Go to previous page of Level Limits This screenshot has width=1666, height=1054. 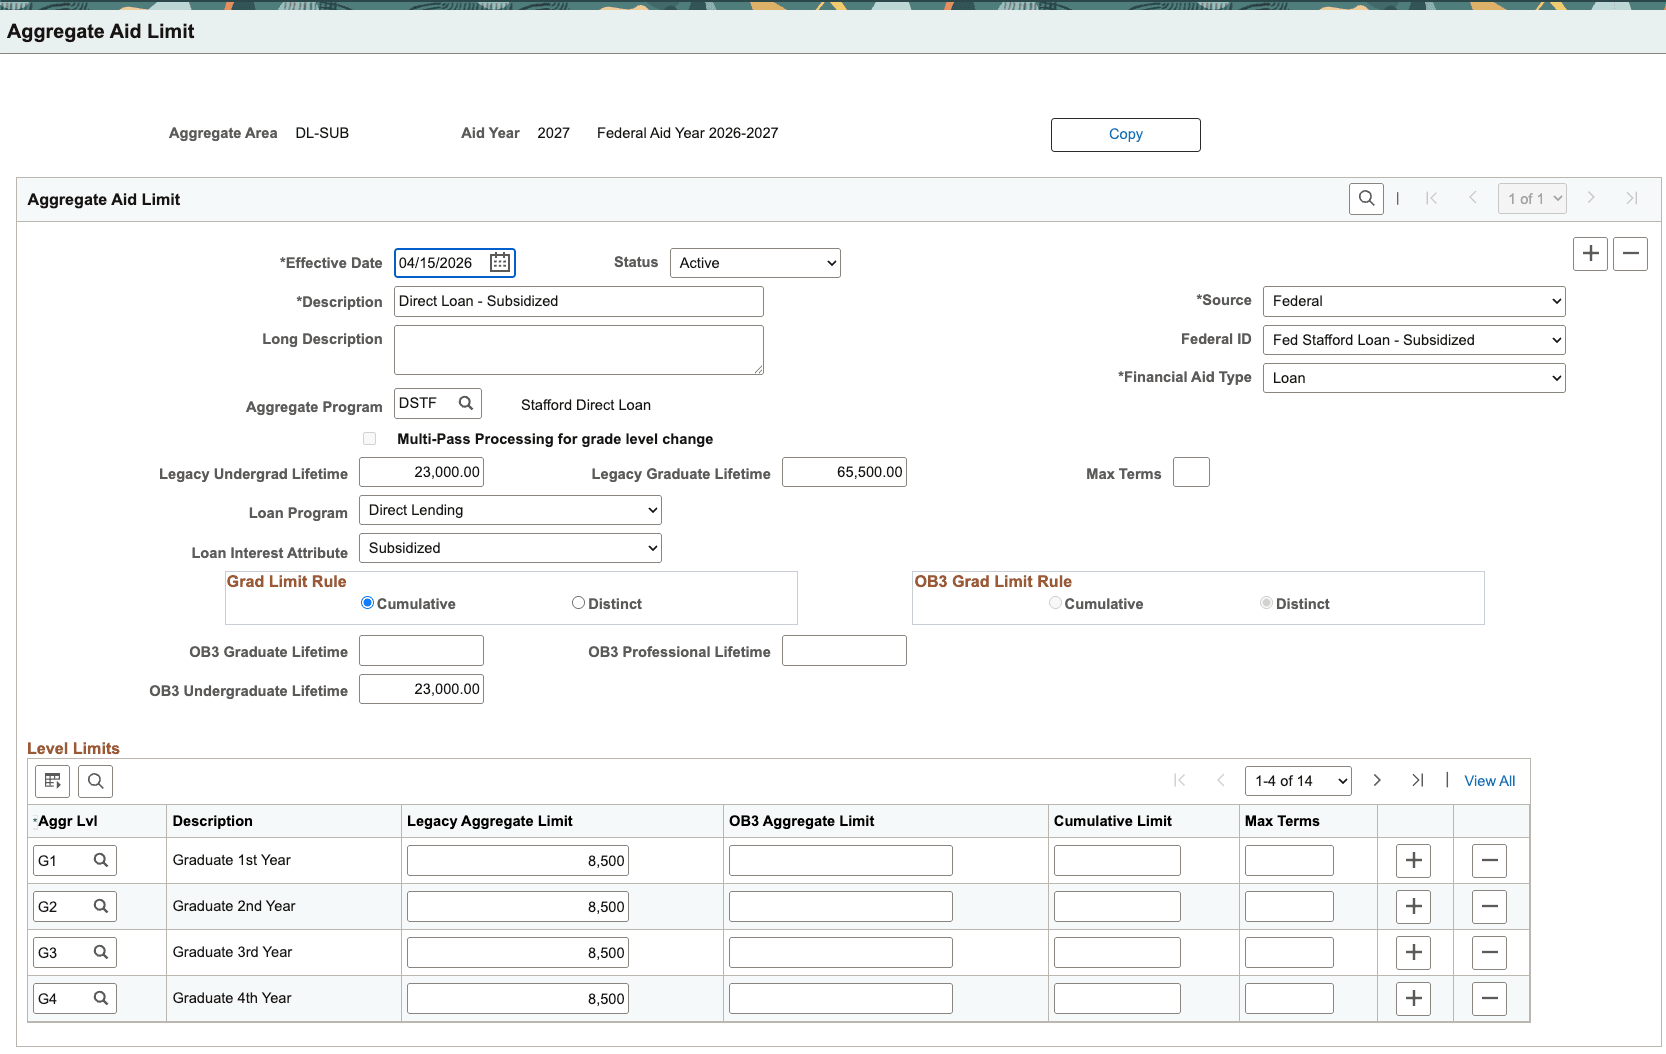click(1220, 781)
